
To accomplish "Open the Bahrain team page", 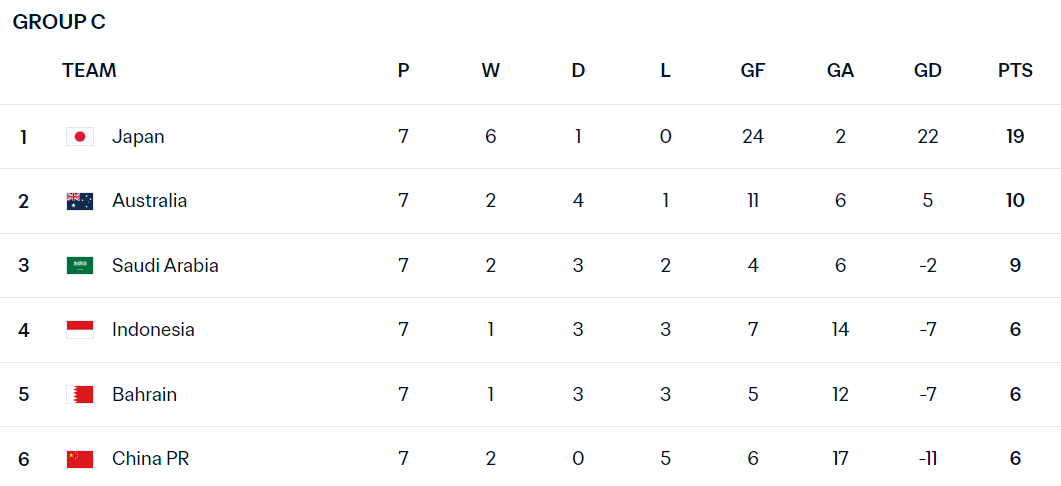I will (144, 395).
